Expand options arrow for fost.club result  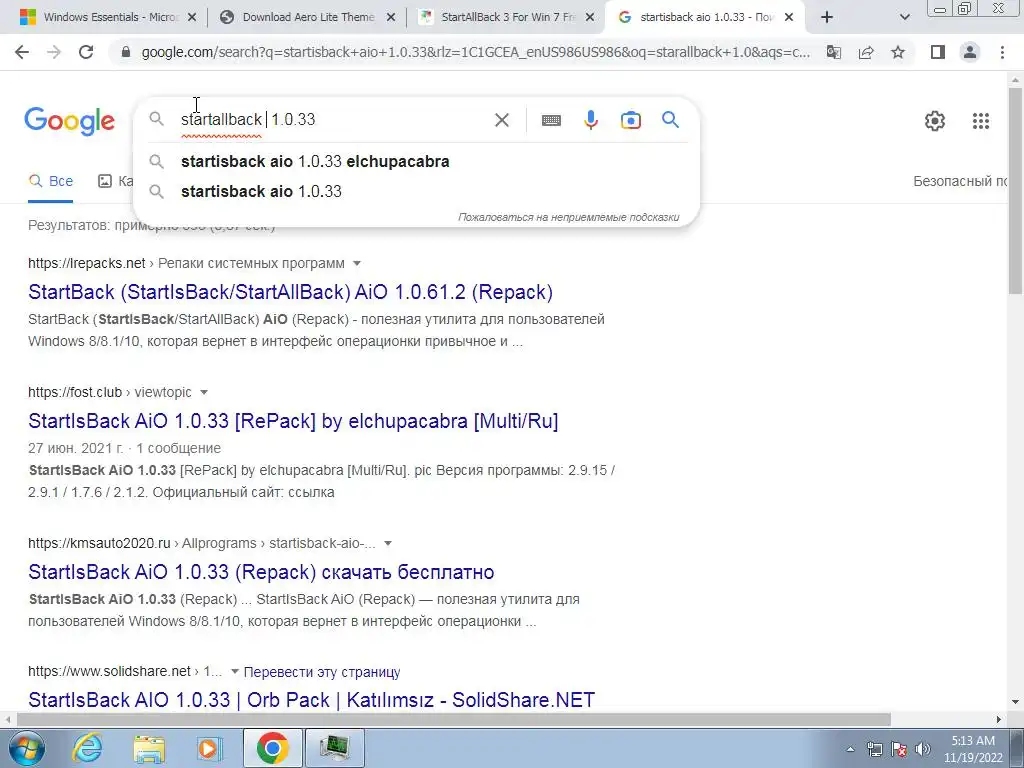(204, 392)
